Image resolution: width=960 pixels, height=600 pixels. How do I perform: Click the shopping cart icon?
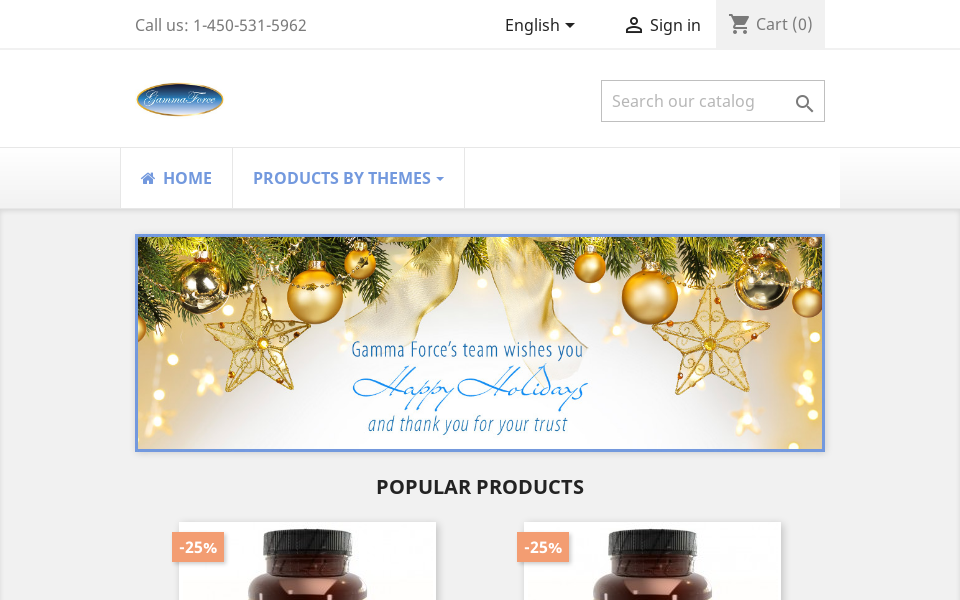[x=739, y=24]
